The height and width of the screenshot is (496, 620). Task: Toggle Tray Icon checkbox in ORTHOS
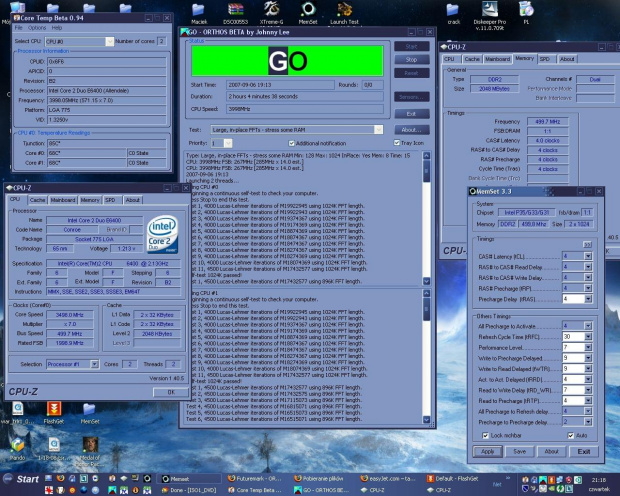[x=397, y=143]
